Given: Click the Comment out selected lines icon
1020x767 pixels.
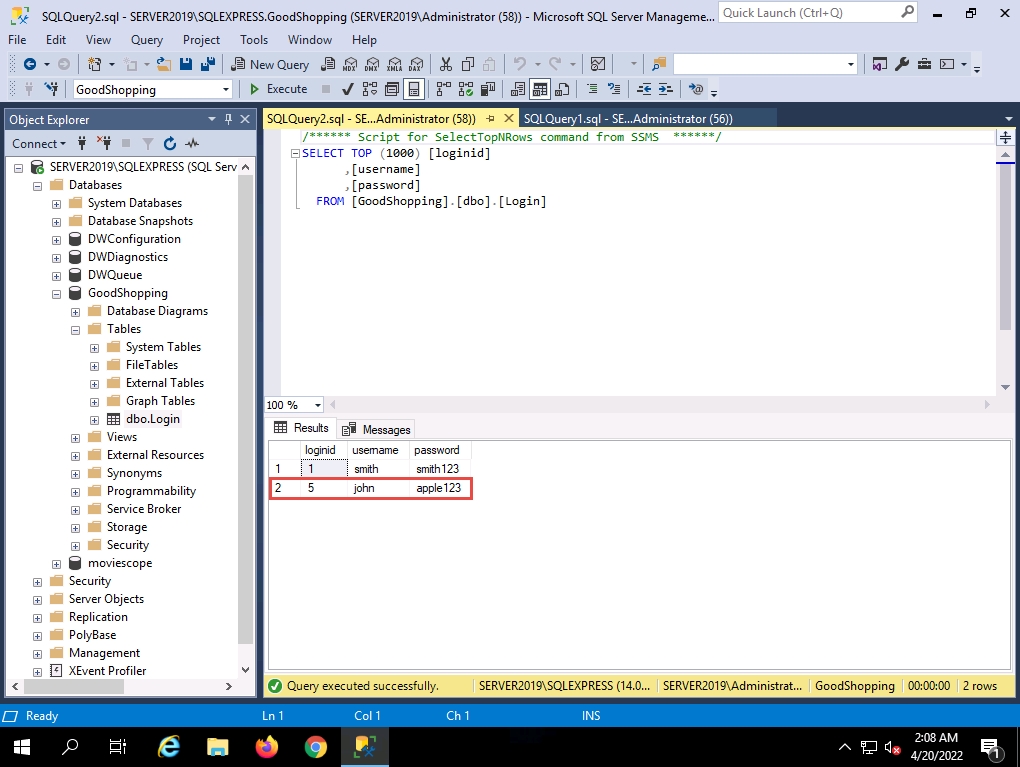Looking at the screenshot, I should click(591, 89).
